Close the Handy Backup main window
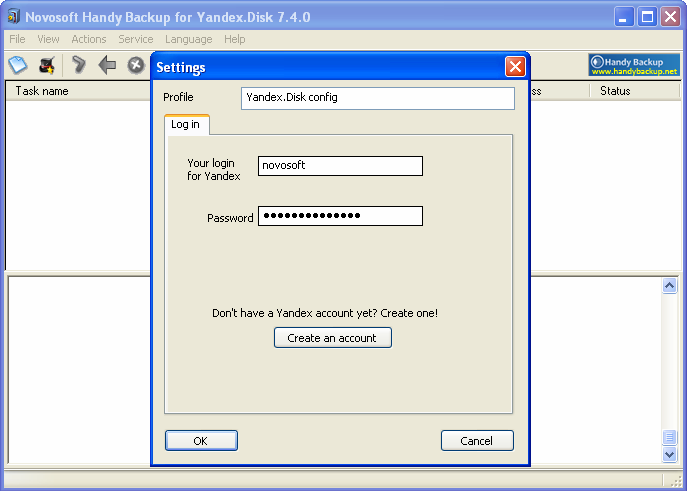 [670, 17]
